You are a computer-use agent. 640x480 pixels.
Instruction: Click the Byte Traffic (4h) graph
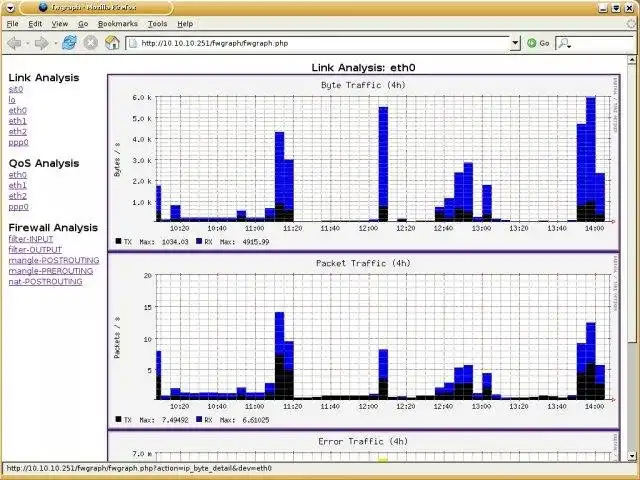pyautogui.click(x=364, y=163)
